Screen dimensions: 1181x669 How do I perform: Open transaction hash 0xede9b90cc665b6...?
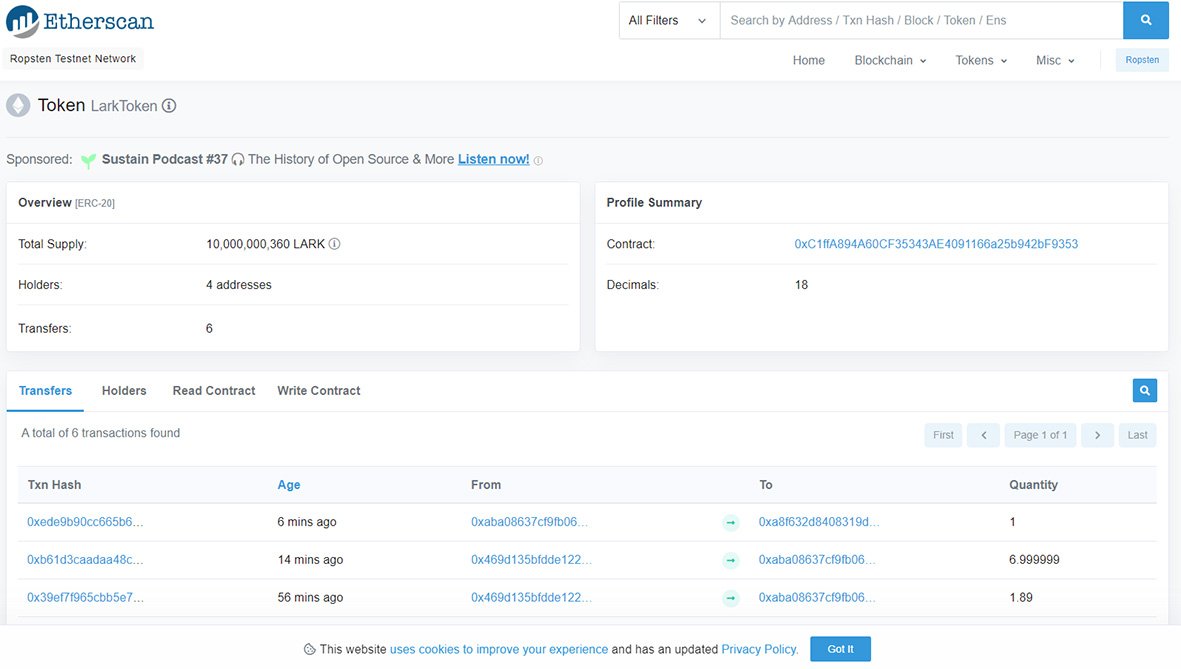85,522
